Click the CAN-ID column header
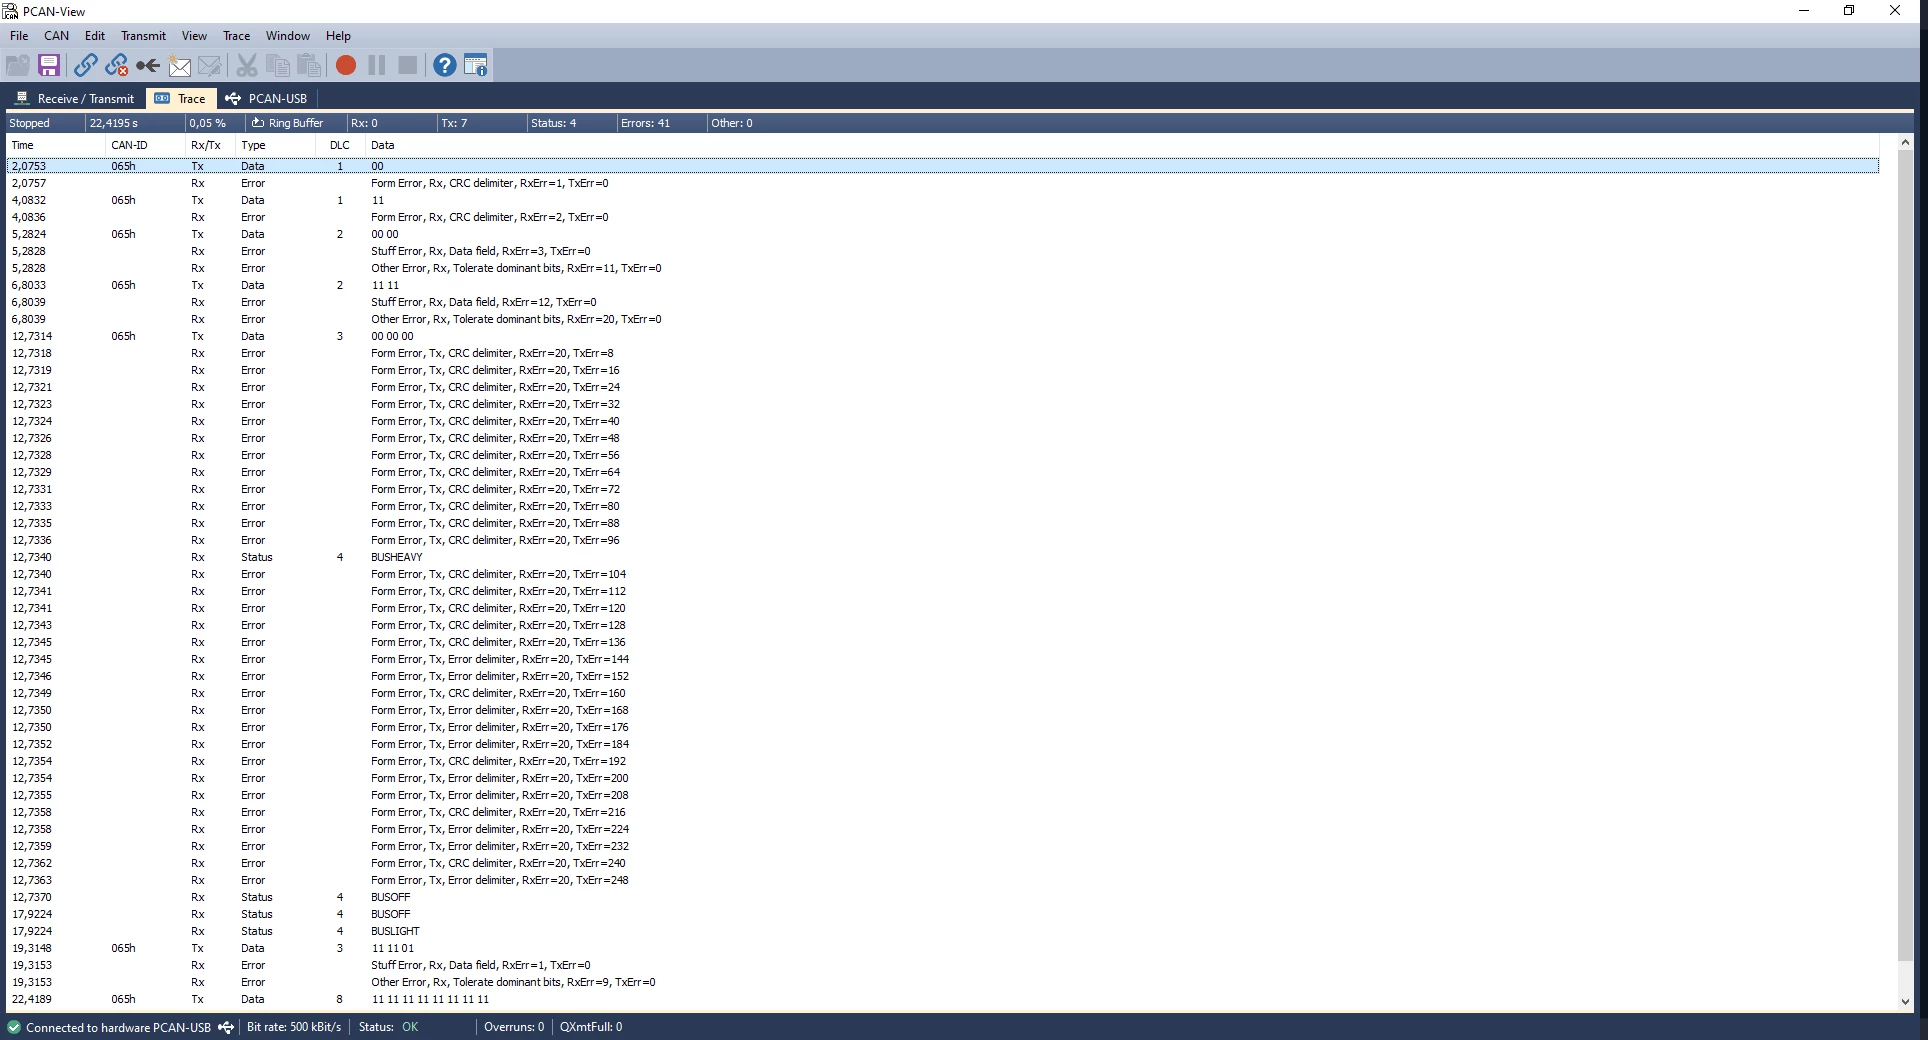Viewport: 1928px width, 1040px height. point(145,145)
